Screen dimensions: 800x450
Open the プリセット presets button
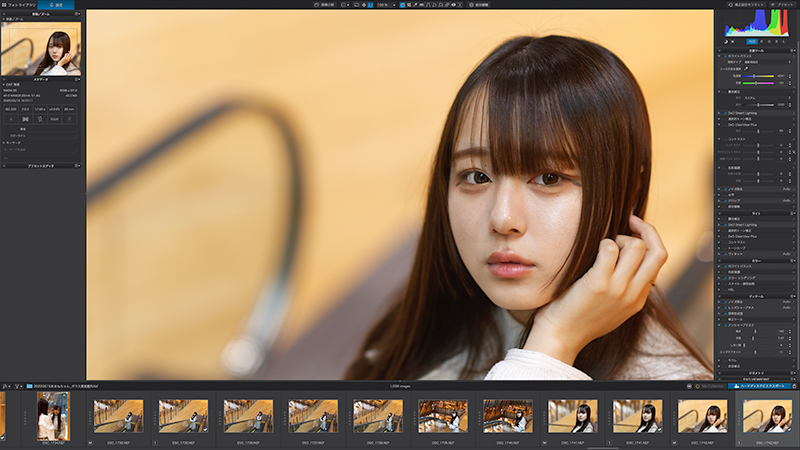point(783,5)
